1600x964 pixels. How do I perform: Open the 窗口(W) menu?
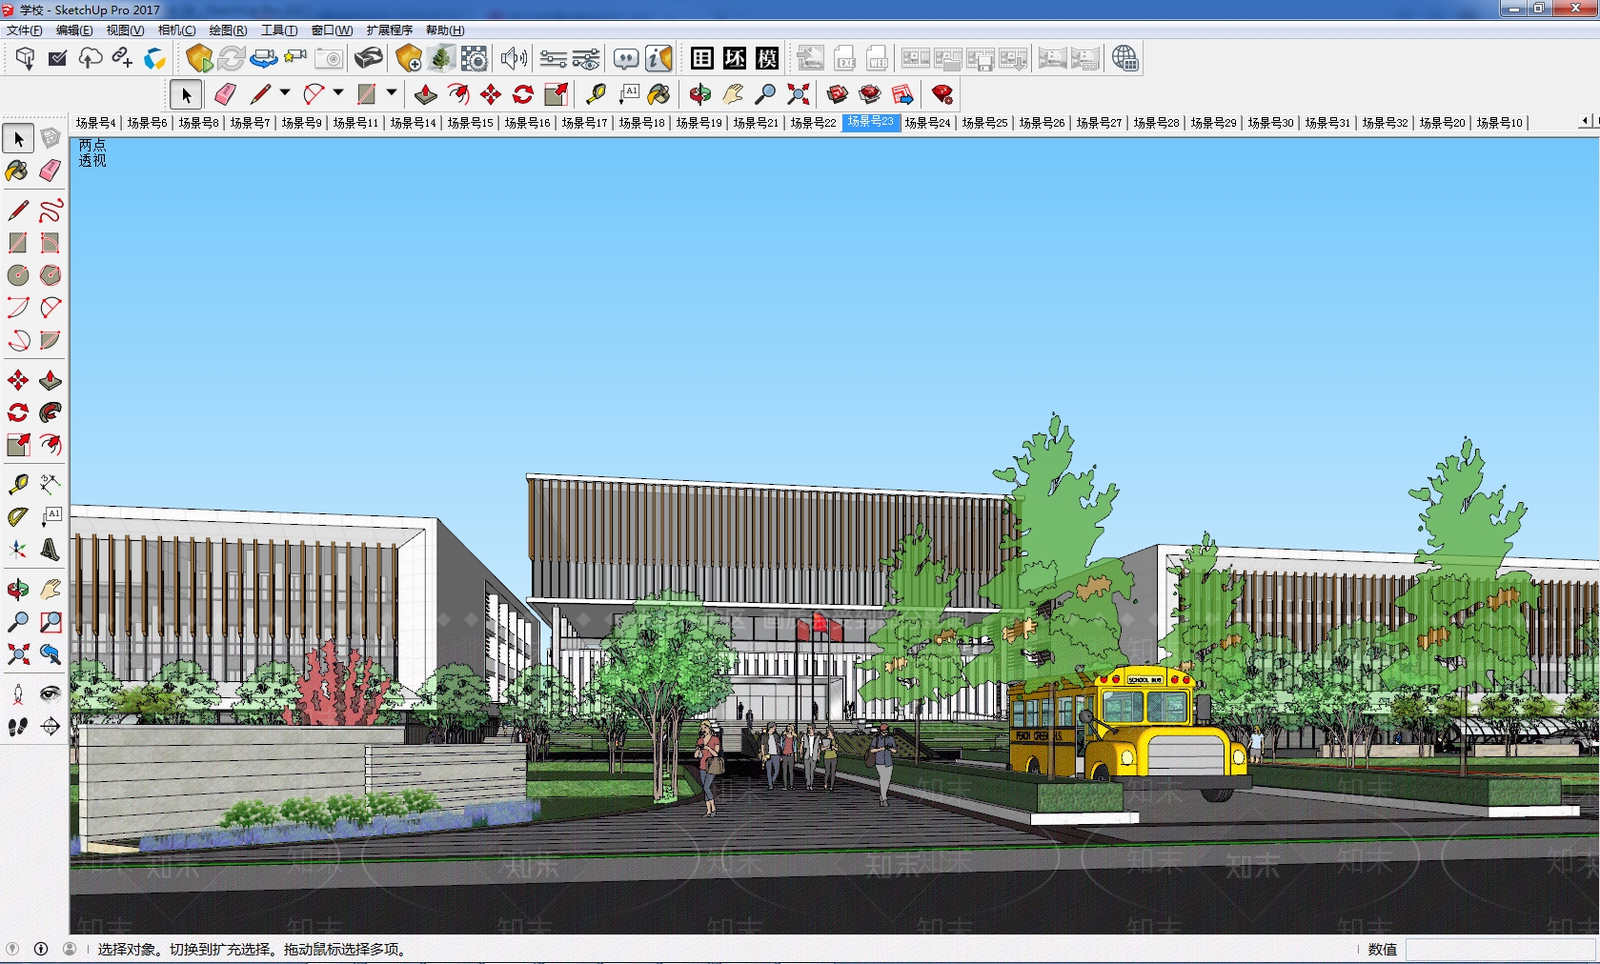[x=332, y=30]
